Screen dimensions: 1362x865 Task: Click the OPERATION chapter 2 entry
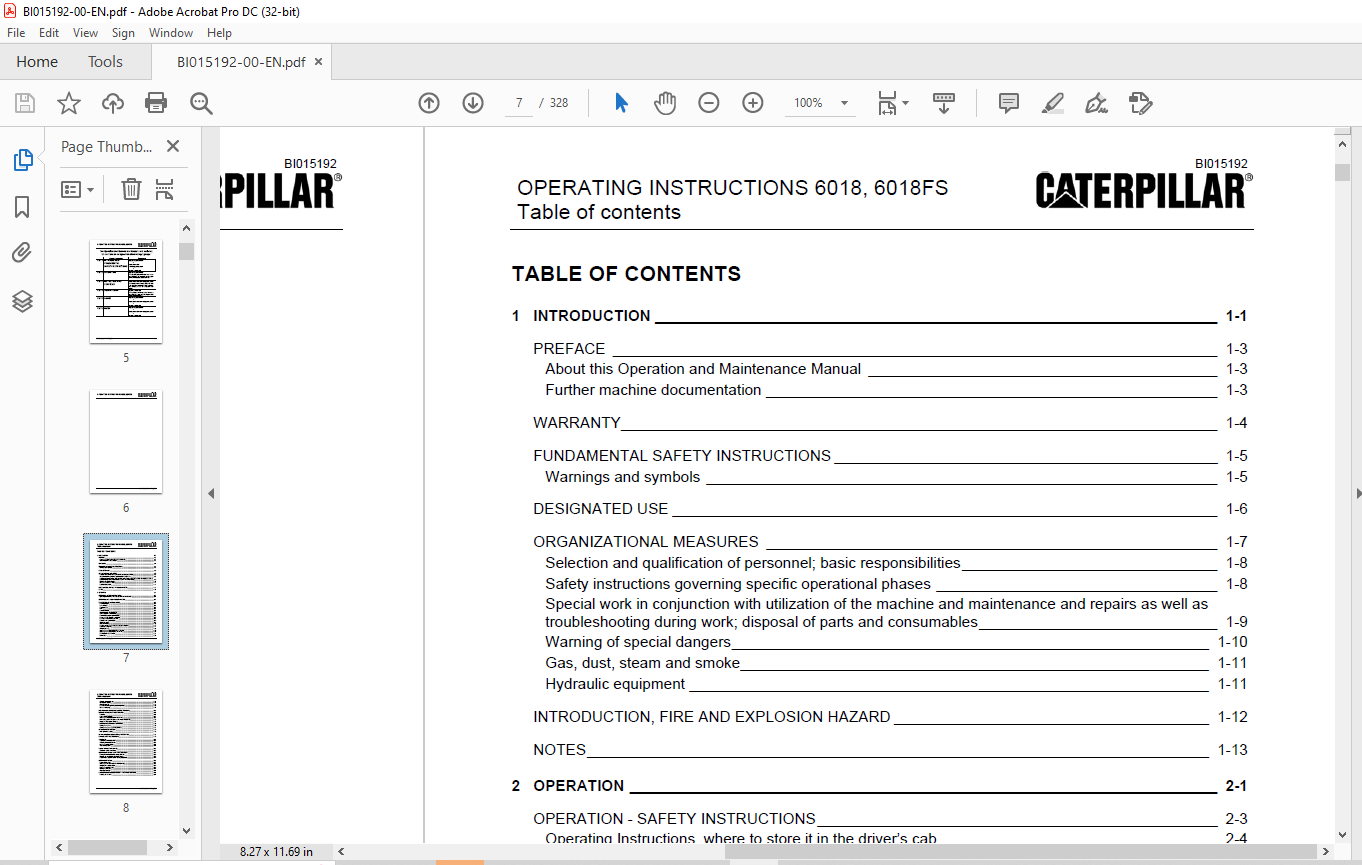[880, 786]
